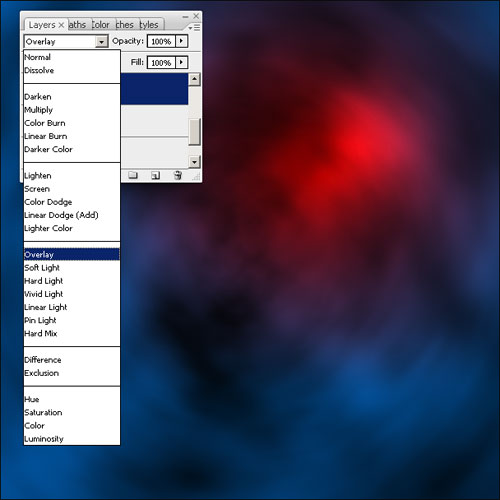Choose Saturation blend mode
500x500 pixels.
(72, 412)
